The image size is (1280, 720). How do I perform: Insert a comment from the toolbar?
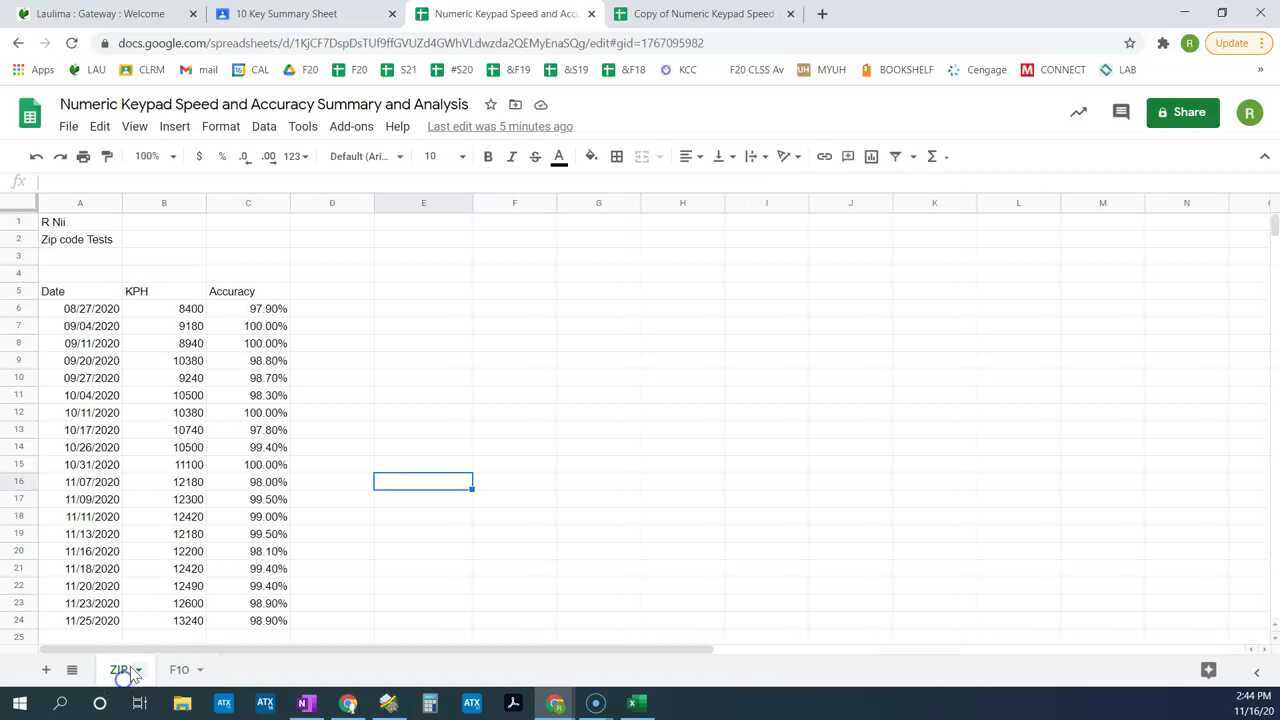click(848, 157)
